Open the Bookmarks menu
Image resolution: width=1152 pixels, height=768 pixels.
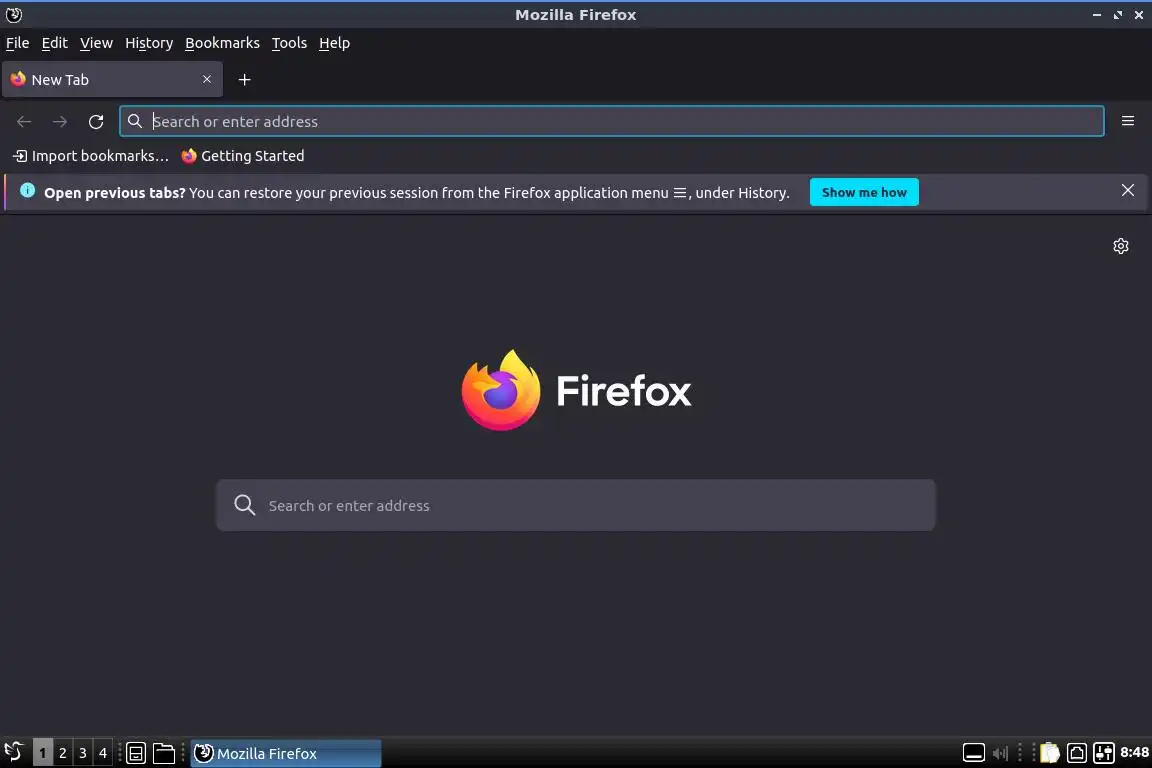tap(223, 43)
